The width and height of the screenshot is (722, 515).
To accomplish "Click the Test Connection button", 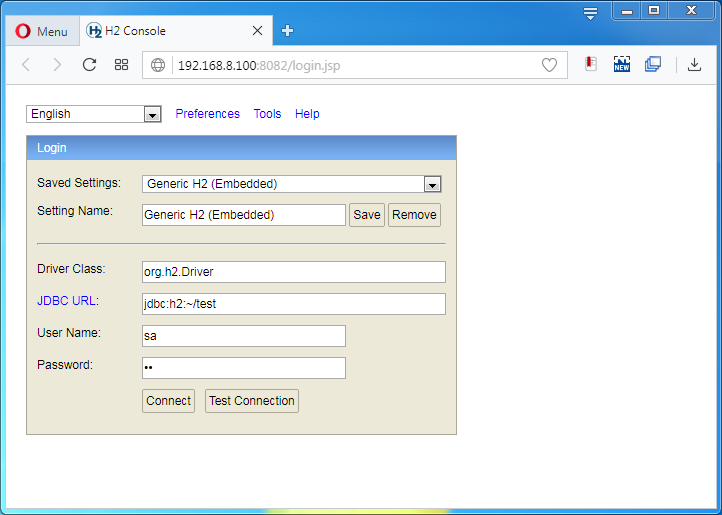I will (x=251, y=401).
